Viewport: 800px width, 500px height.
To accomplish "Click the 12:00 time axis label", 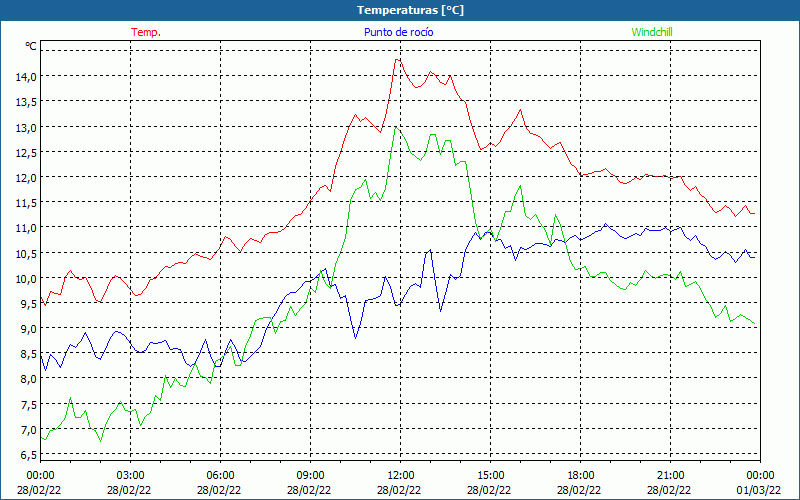I will tap(400, 476).
